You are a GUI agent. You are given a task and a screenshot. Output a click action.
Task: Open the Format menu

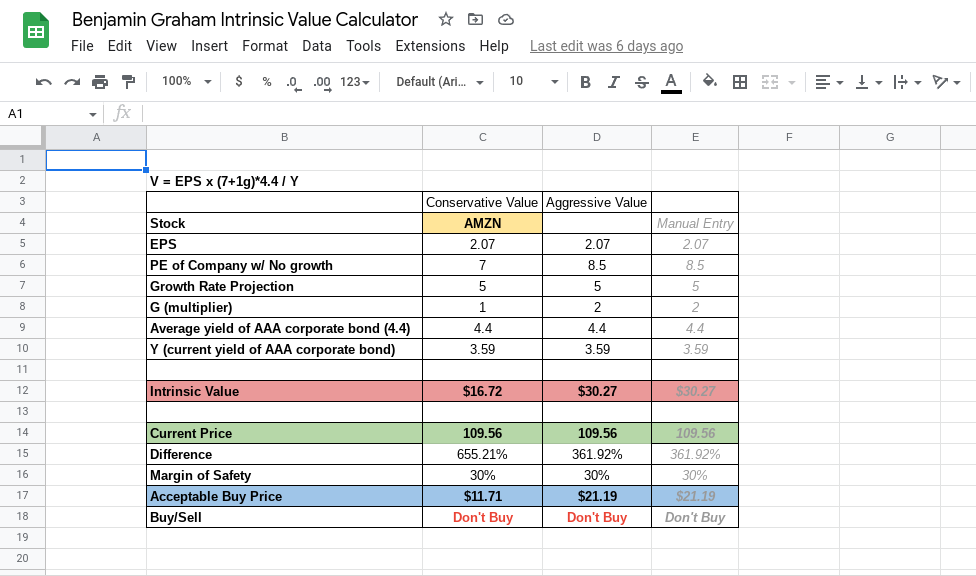(264, 45)
